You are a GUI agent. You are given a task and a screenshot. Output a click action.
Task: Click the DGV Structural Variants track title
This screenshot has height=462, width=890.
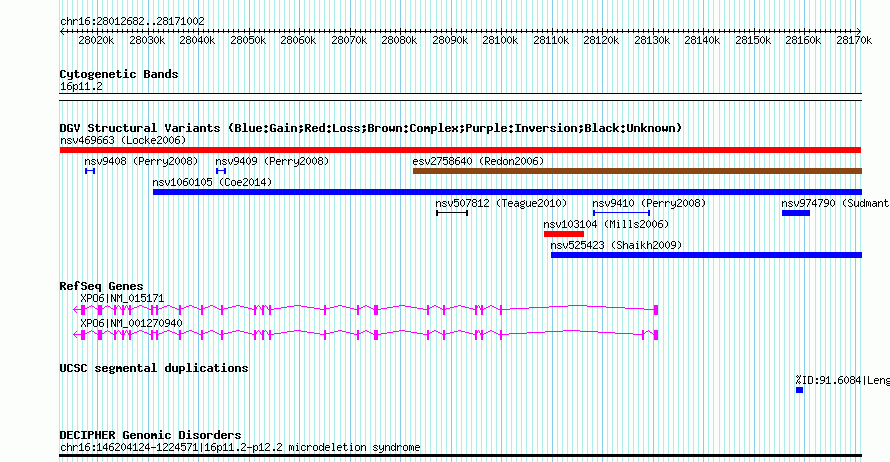click(371, 128)
